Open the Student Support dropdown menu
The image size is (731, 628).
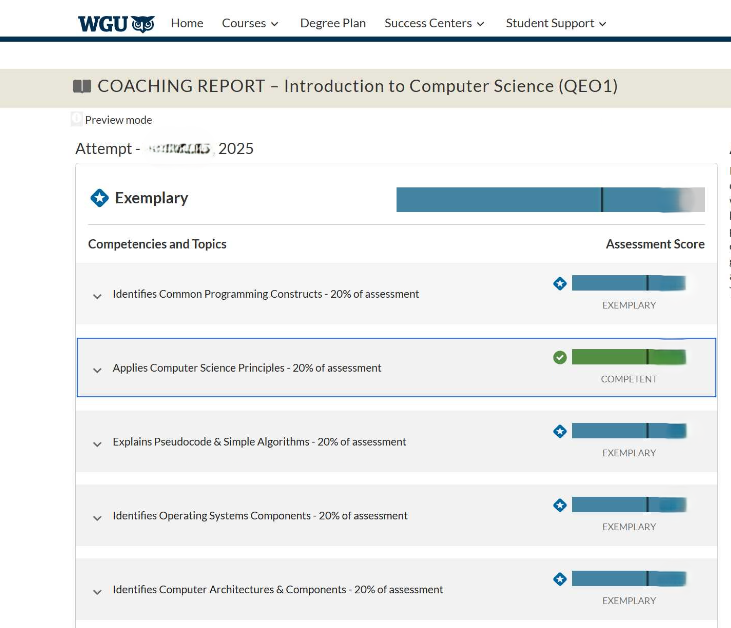[556, 23]
